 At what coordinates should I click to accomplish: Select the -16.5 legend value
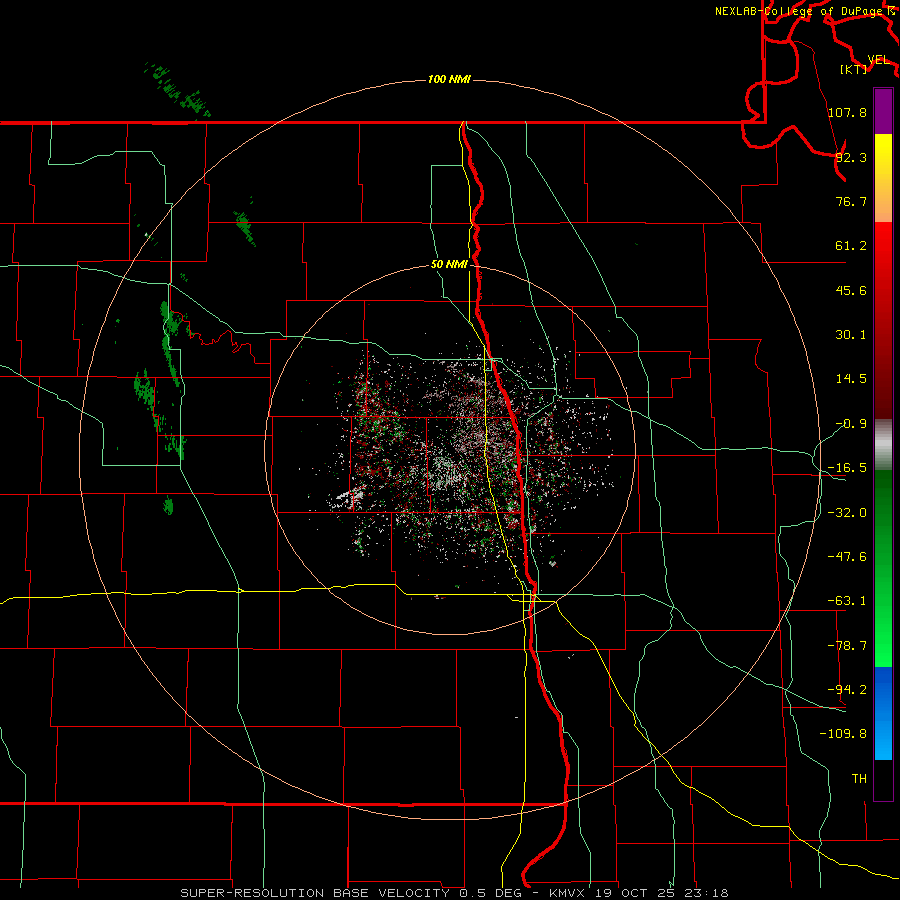pos(847,468)
